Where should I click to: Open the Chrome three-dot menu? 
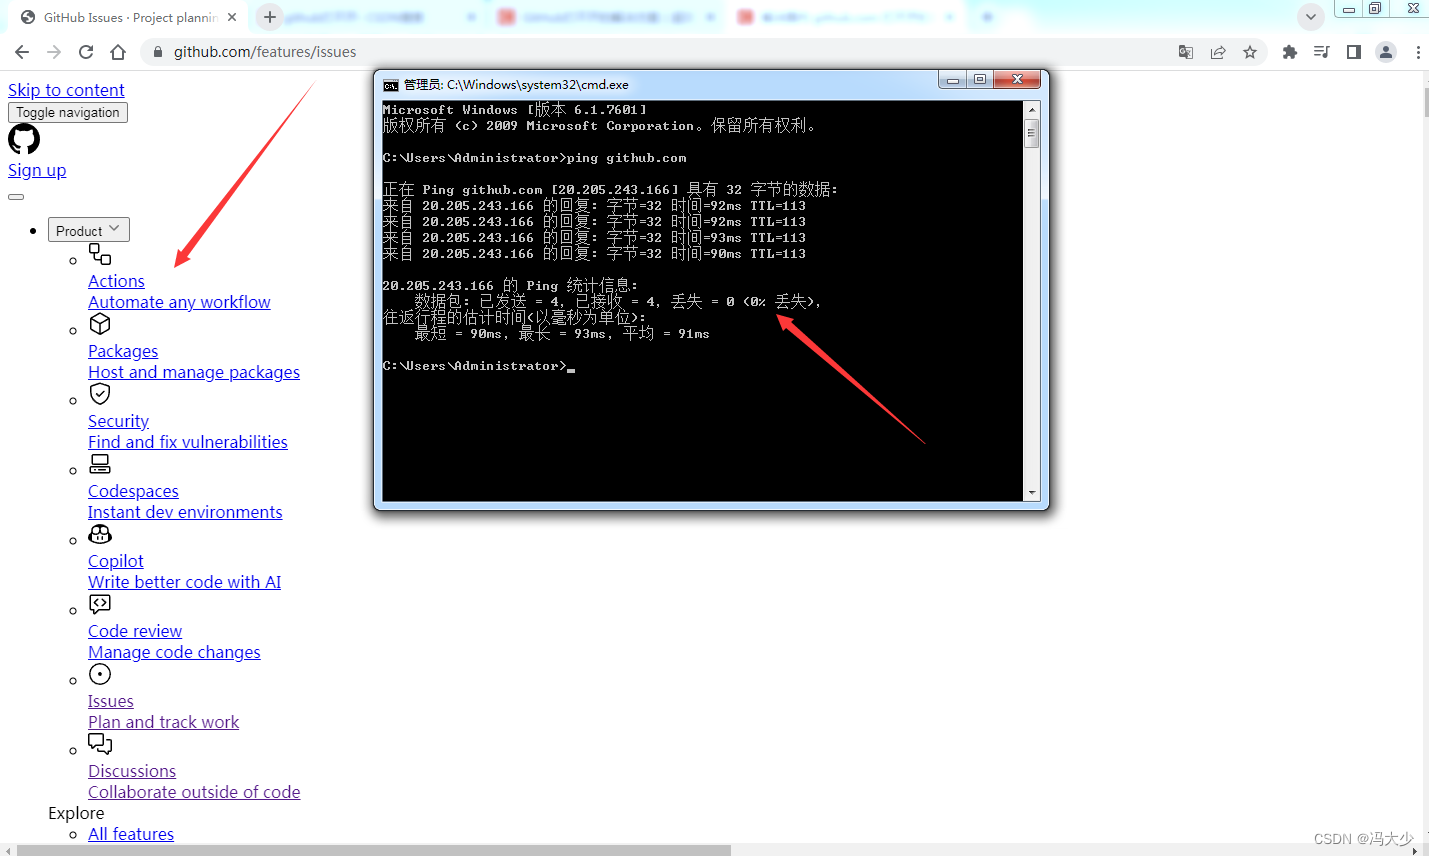tap(1418, 52)
